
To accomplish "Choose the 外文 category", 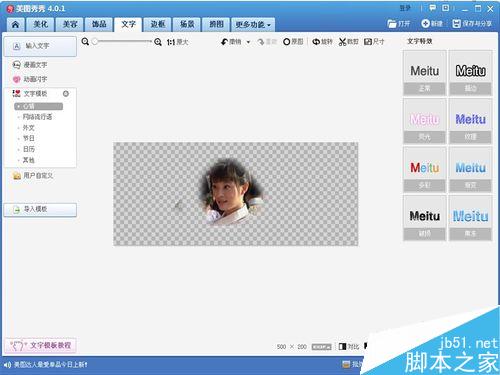I will tap(28, 128).
